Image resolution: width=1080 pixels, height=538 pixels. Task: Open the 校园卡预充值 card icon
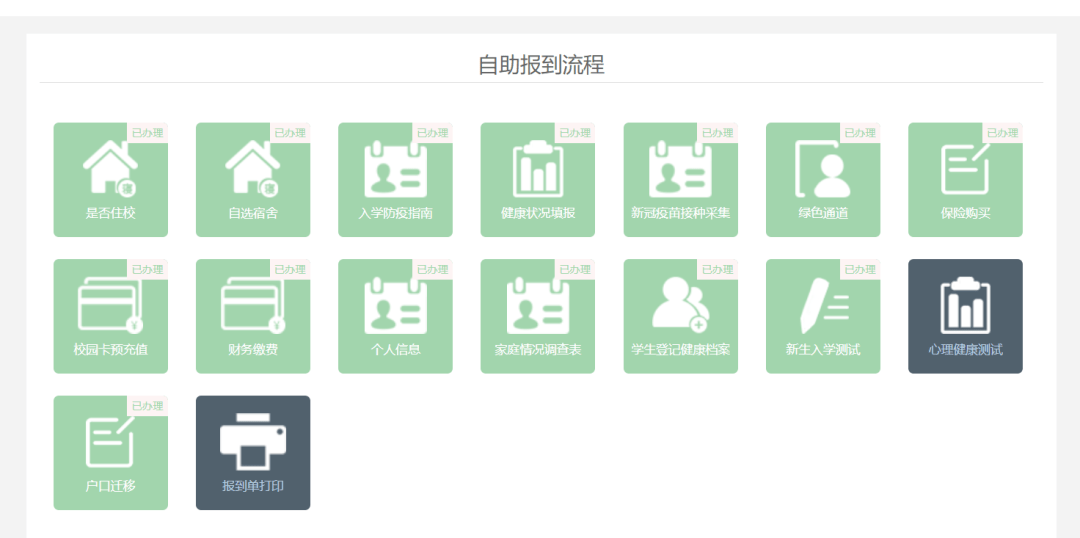click(110, 305)
